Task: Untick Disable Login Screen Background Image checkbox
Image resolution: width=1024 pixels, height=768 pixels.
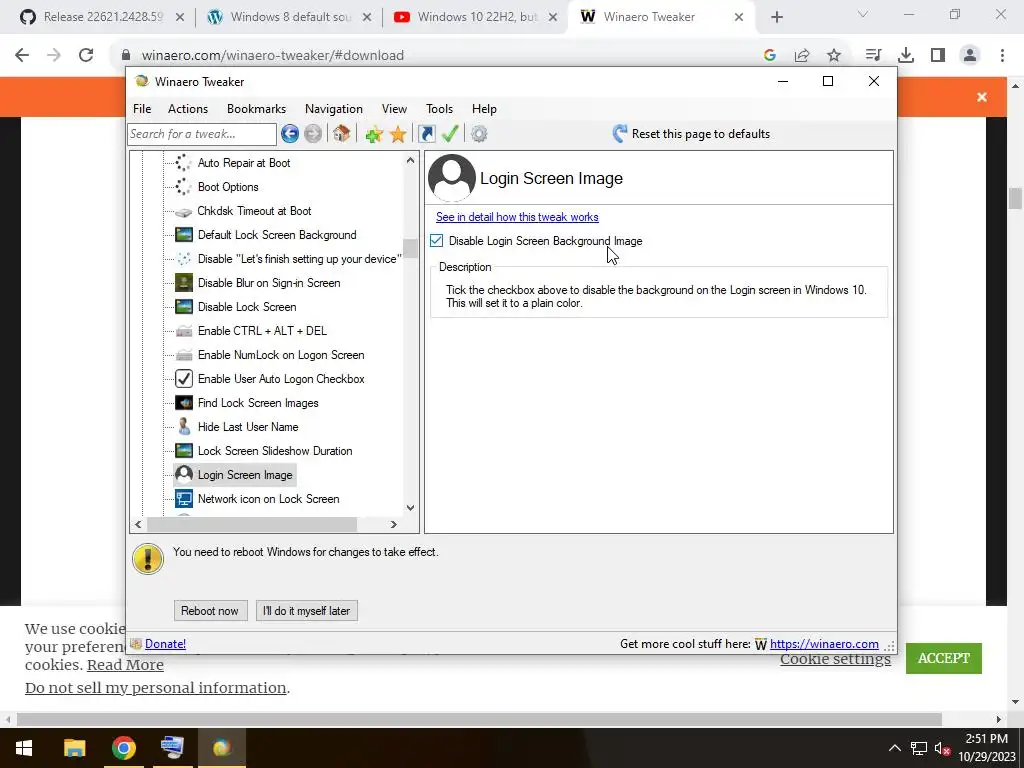Action: 436,241
